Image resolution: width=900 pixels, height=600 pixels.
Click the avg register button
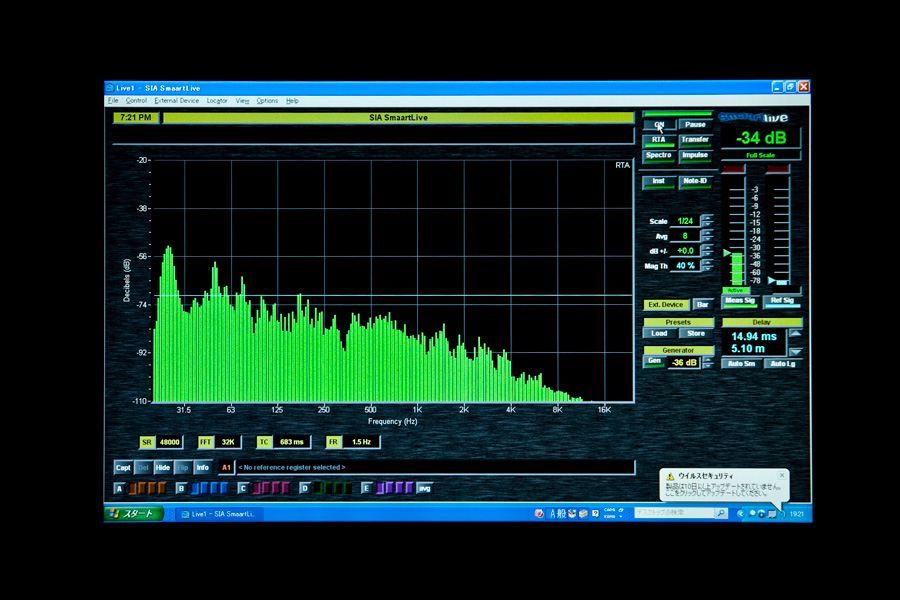[x=425, y=489]
